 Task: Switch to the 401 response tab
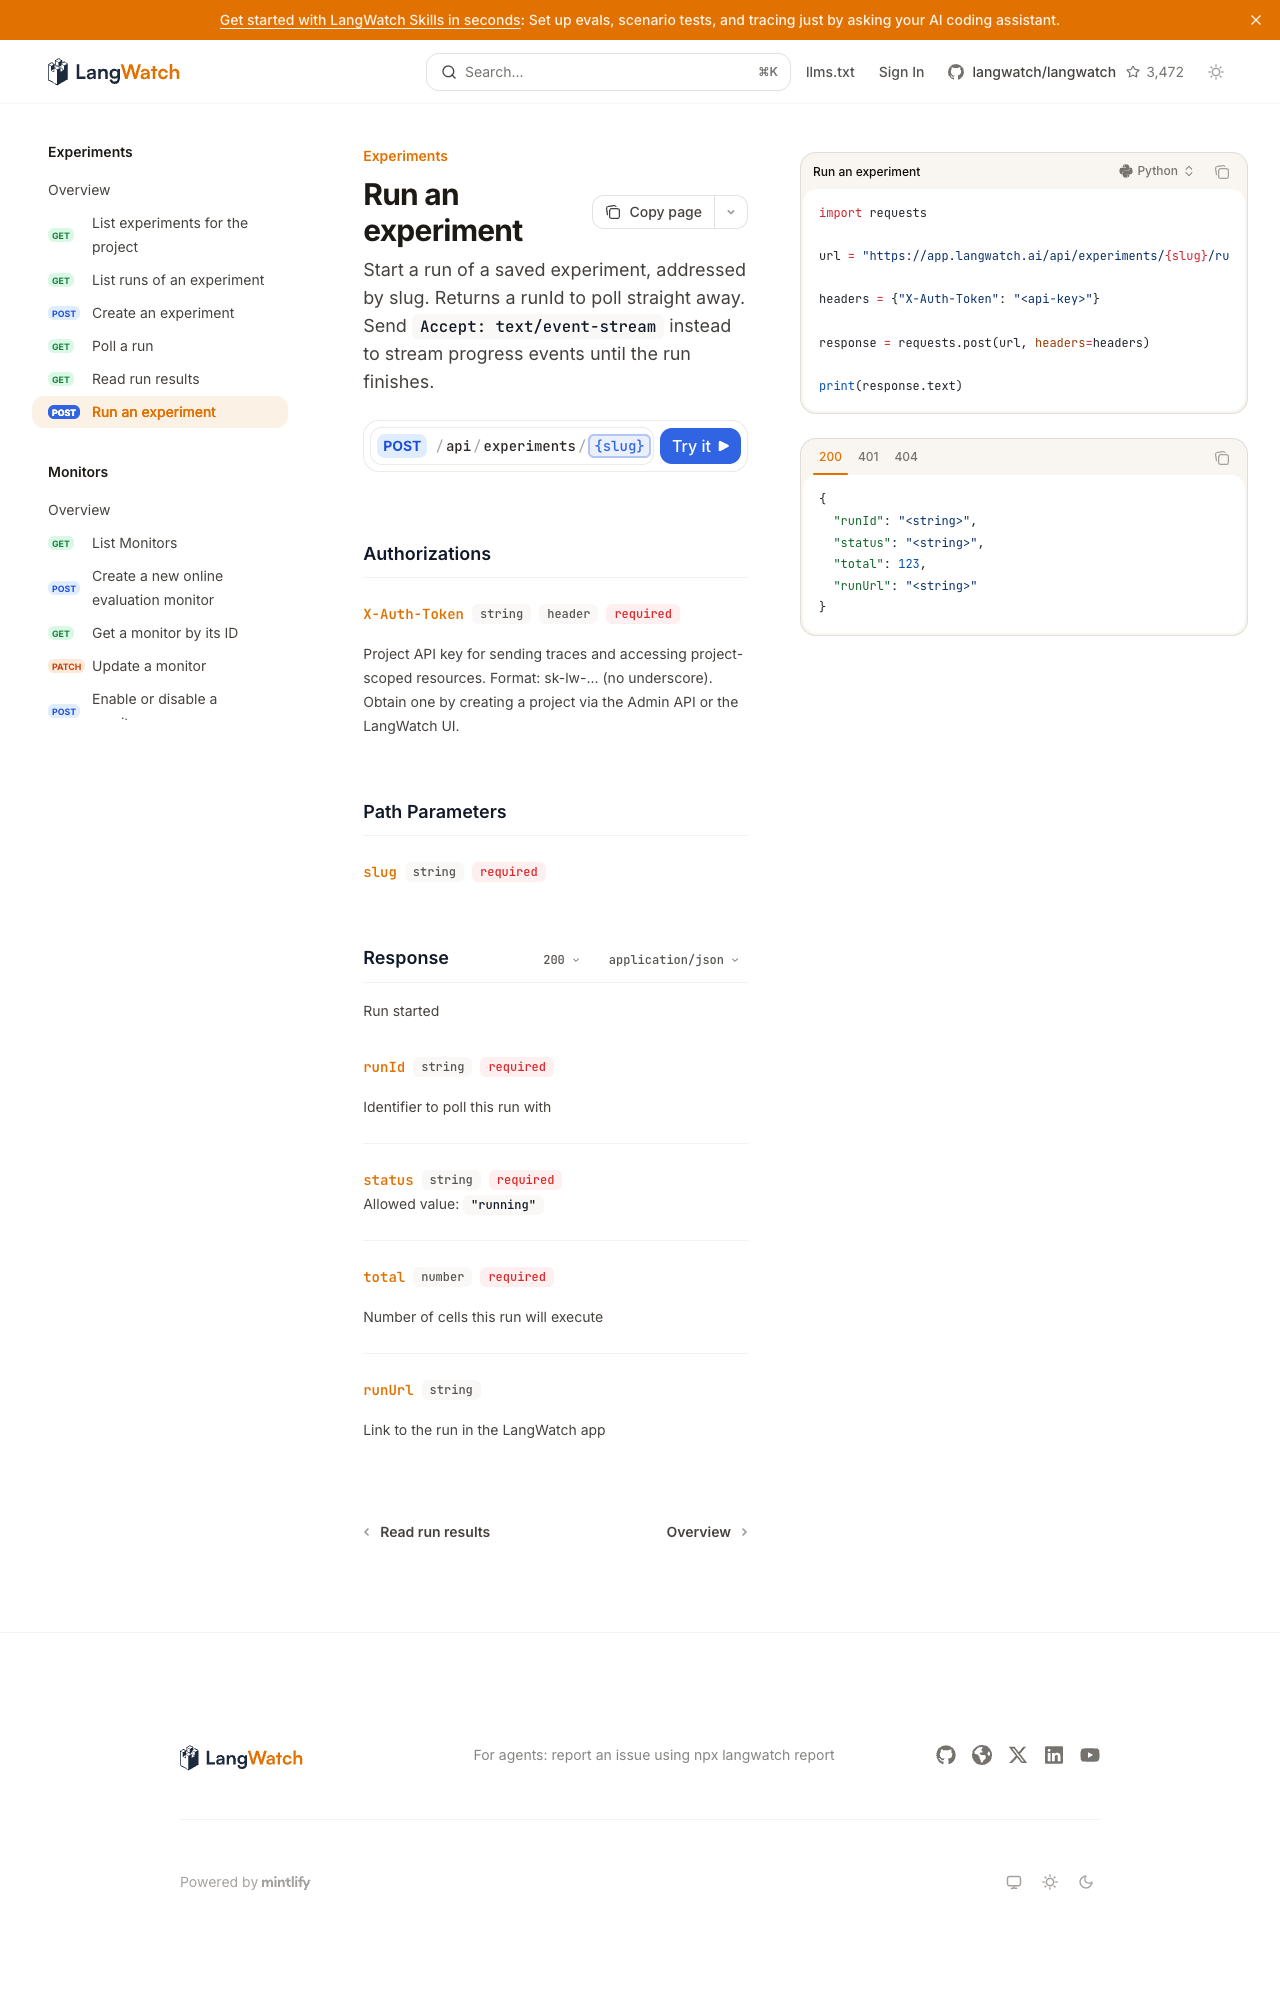tap(869, 457)
